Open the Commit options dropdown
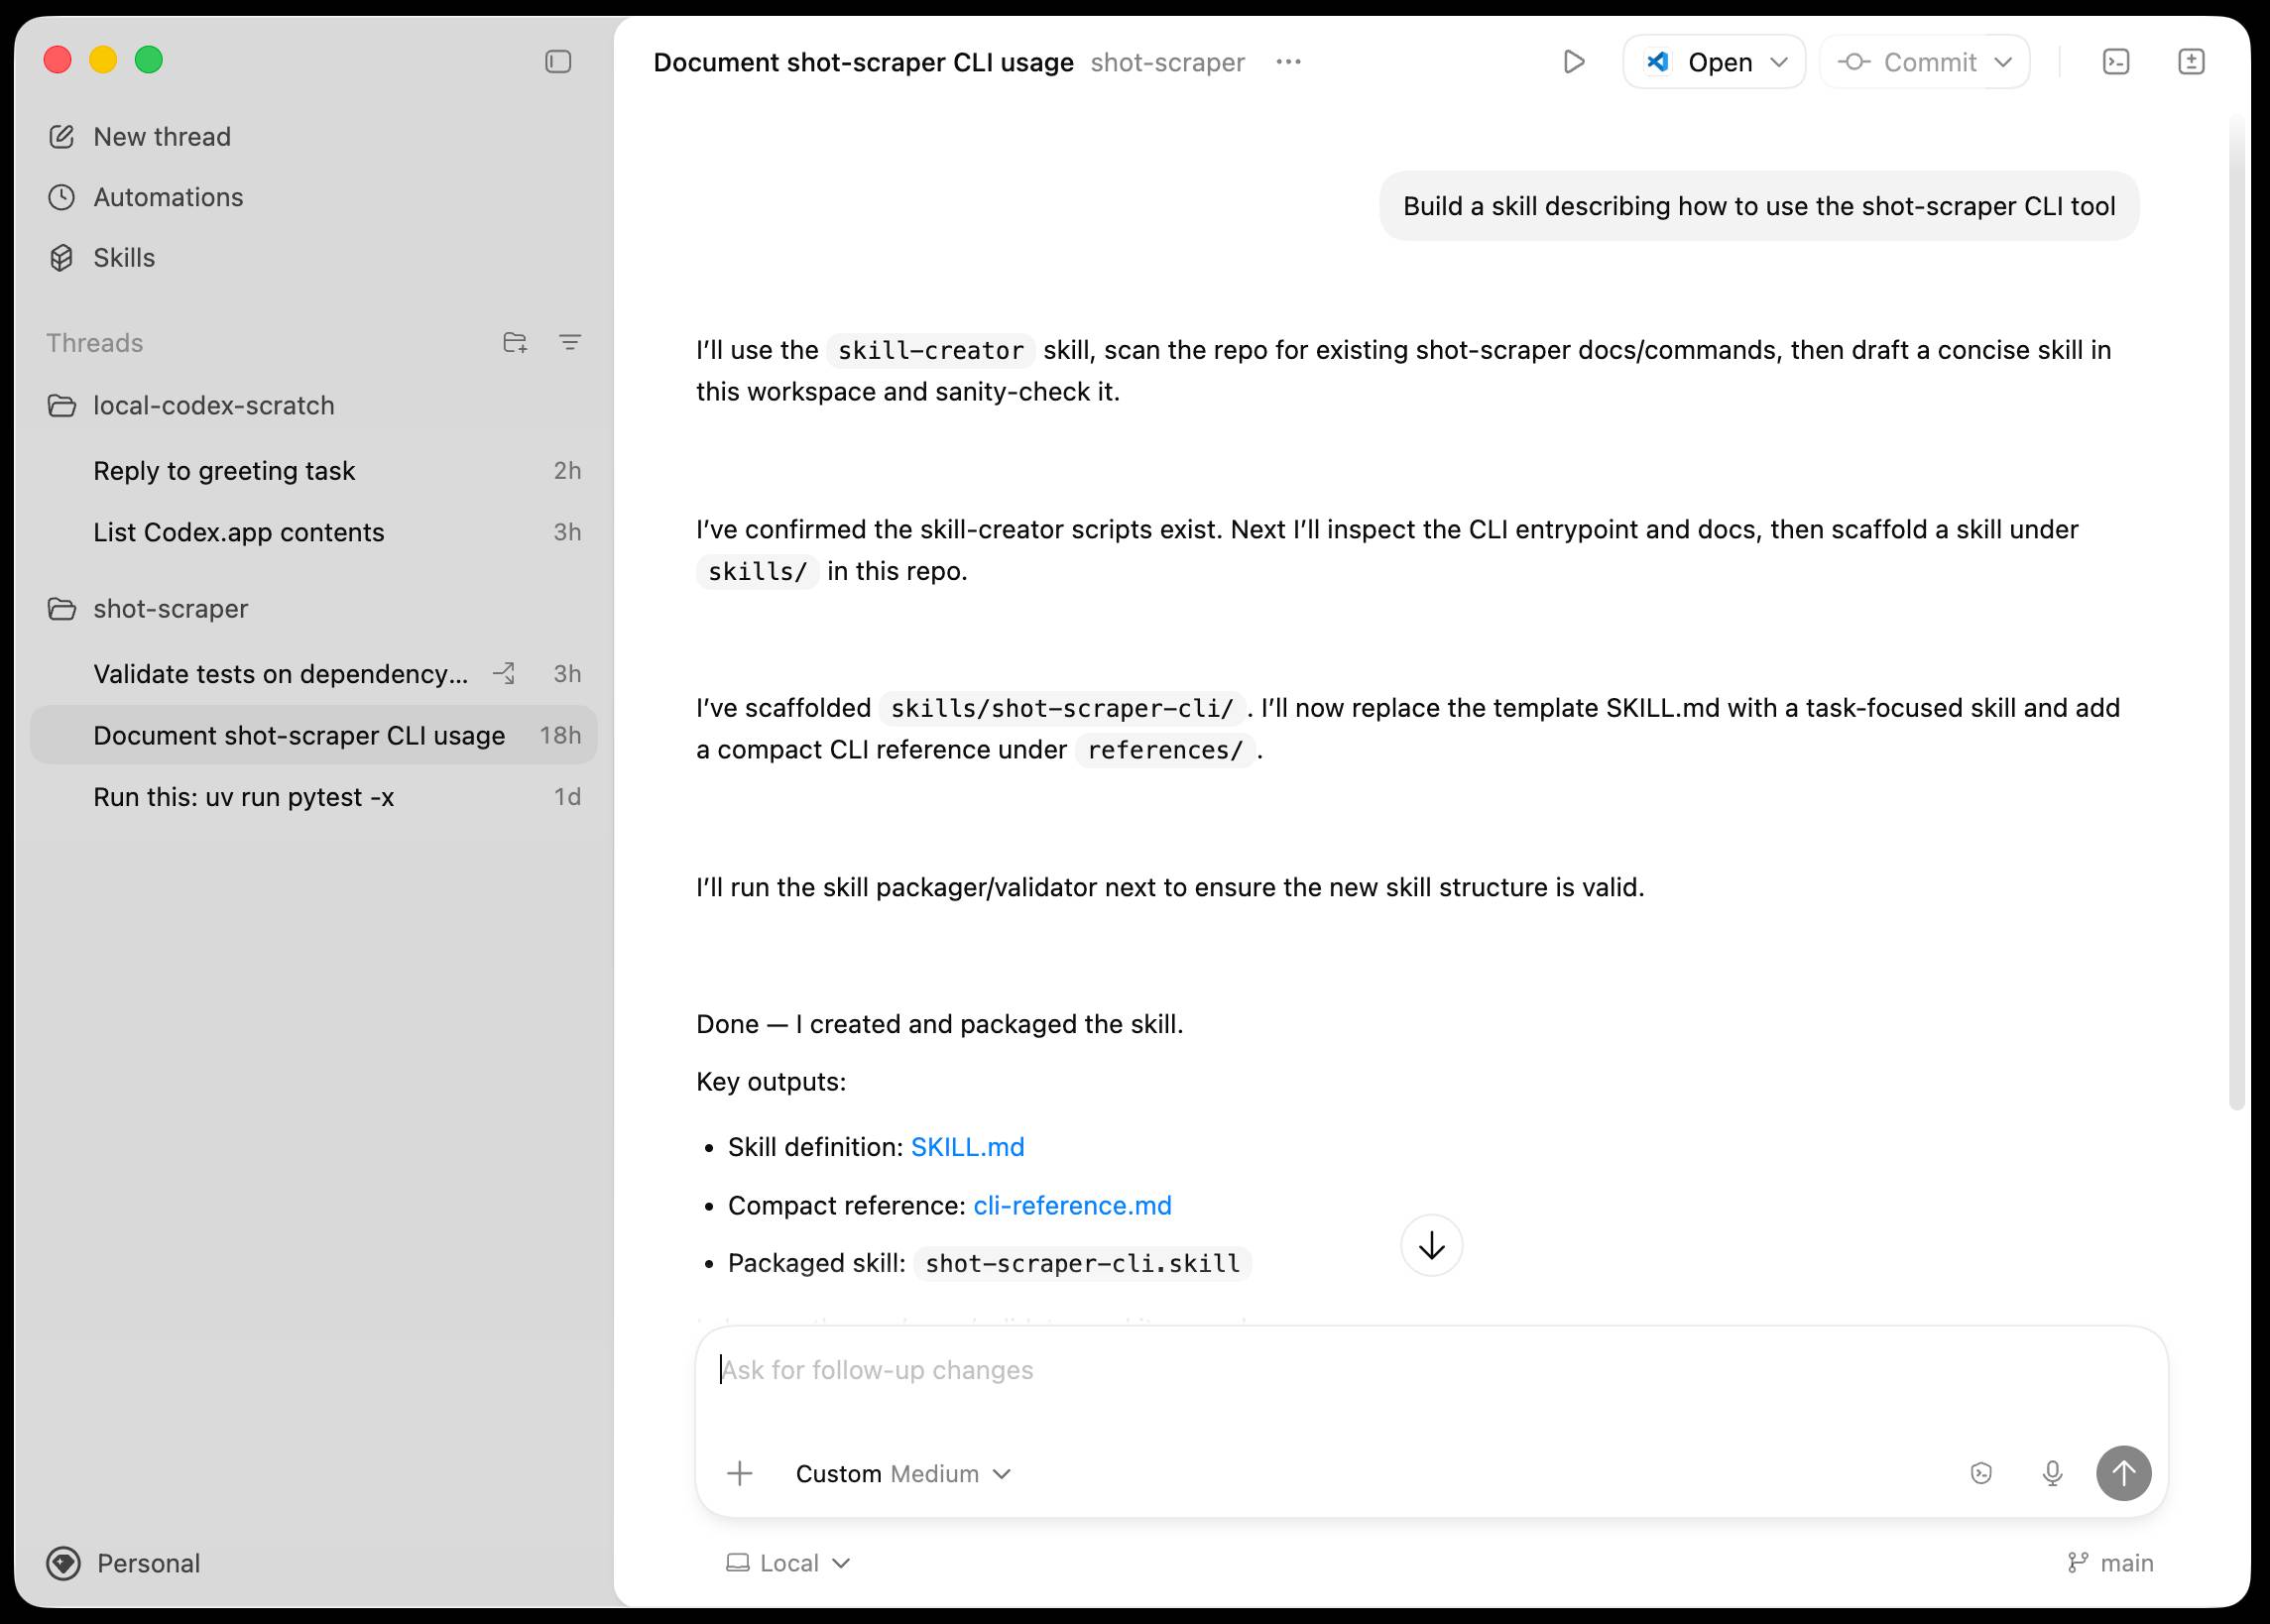 (x=2003, y=61)
